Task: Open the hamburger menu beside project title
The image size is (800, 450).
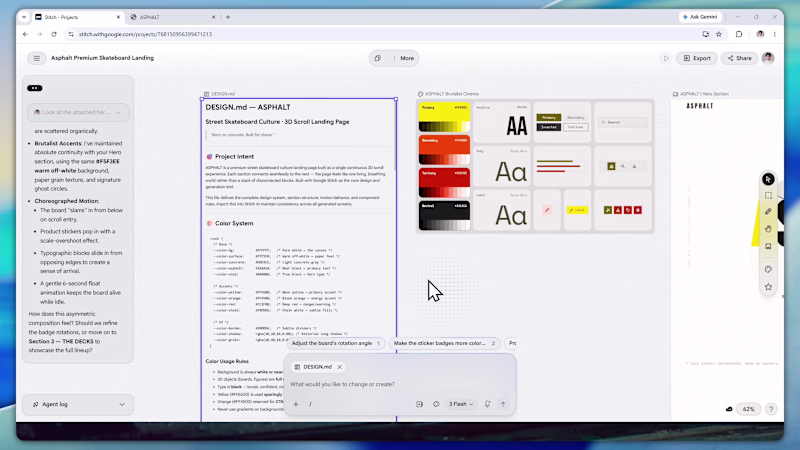Action: click(x=37, y=58)
